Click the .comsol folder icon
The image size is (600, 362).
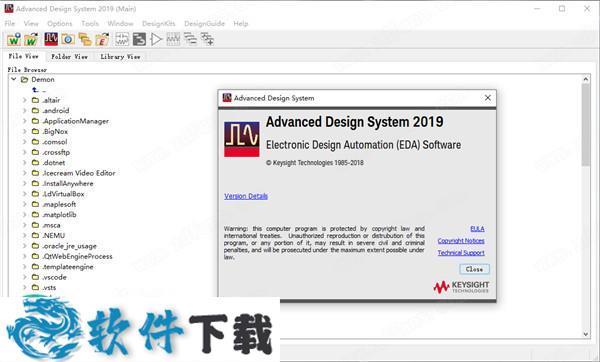tap(36, 142)
